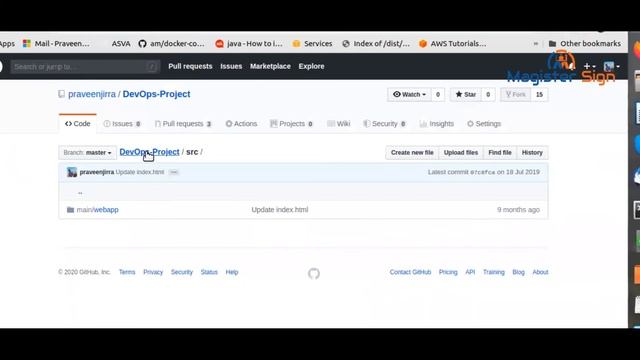The height and width of the screenshot is (360, 640).
Task: Go to Marketplace in the top navigation
Action: [270, 66]
